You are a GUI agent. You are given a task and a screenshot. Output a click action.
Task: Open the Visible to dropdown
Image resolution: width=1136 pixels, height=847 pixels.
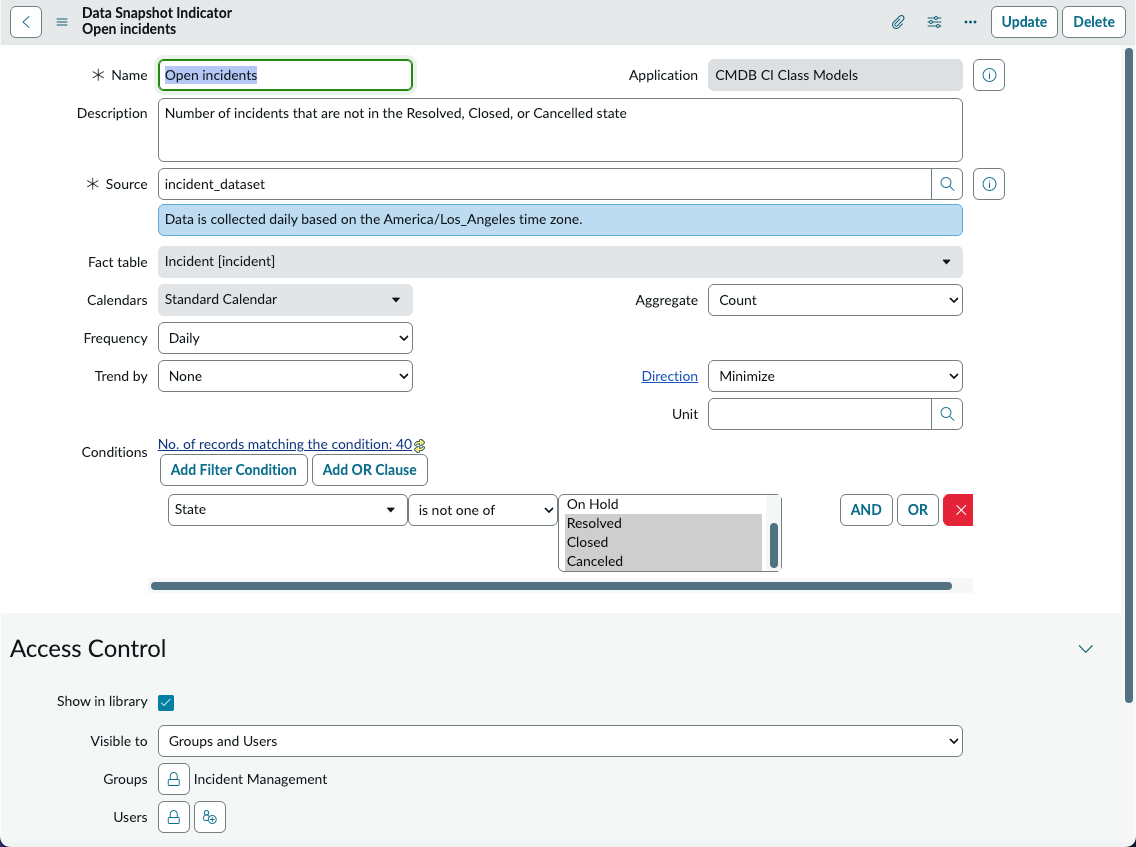click(560, 741)
